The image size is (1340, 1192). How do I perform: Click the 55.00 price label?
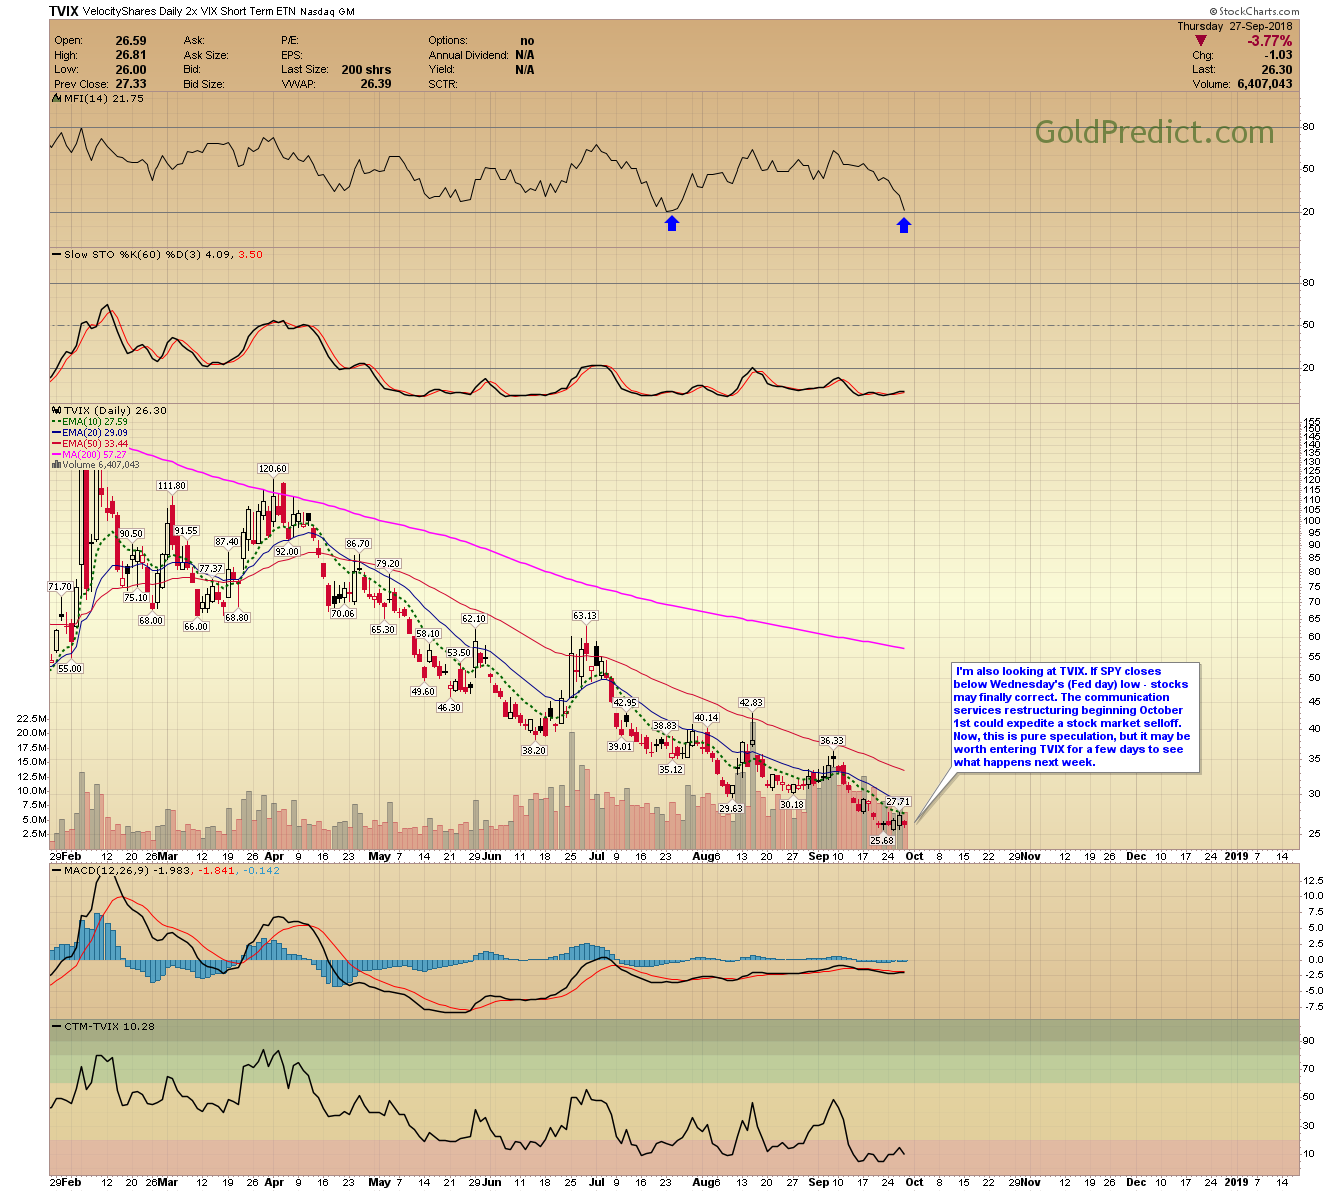[x=69, y=668]
